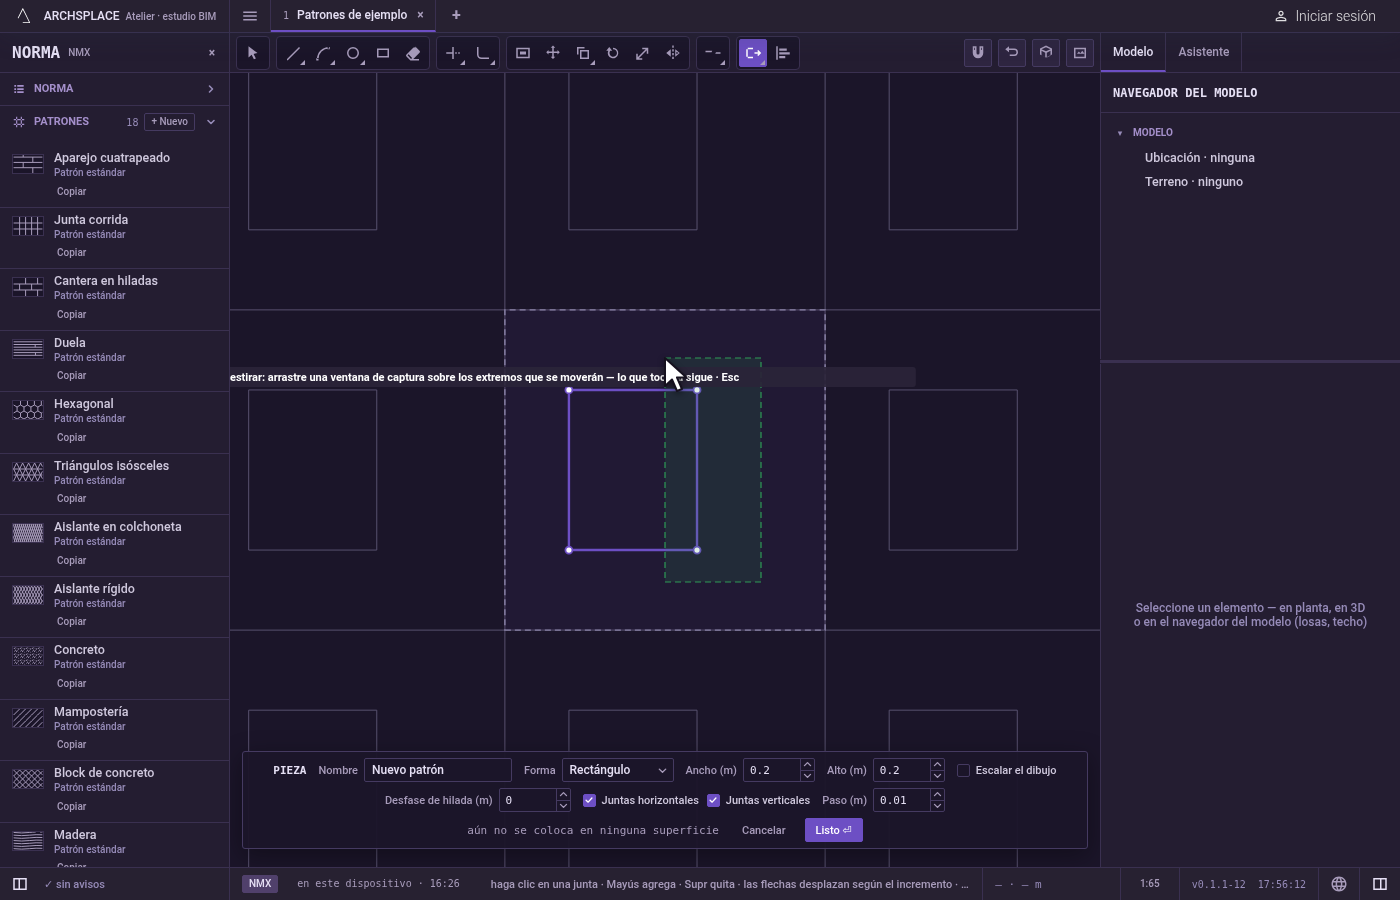The height and width of the screenshot is (900, 1400).
Task: Toggle Escalar el dibujo checkbox
Action: tap(964, 770)
